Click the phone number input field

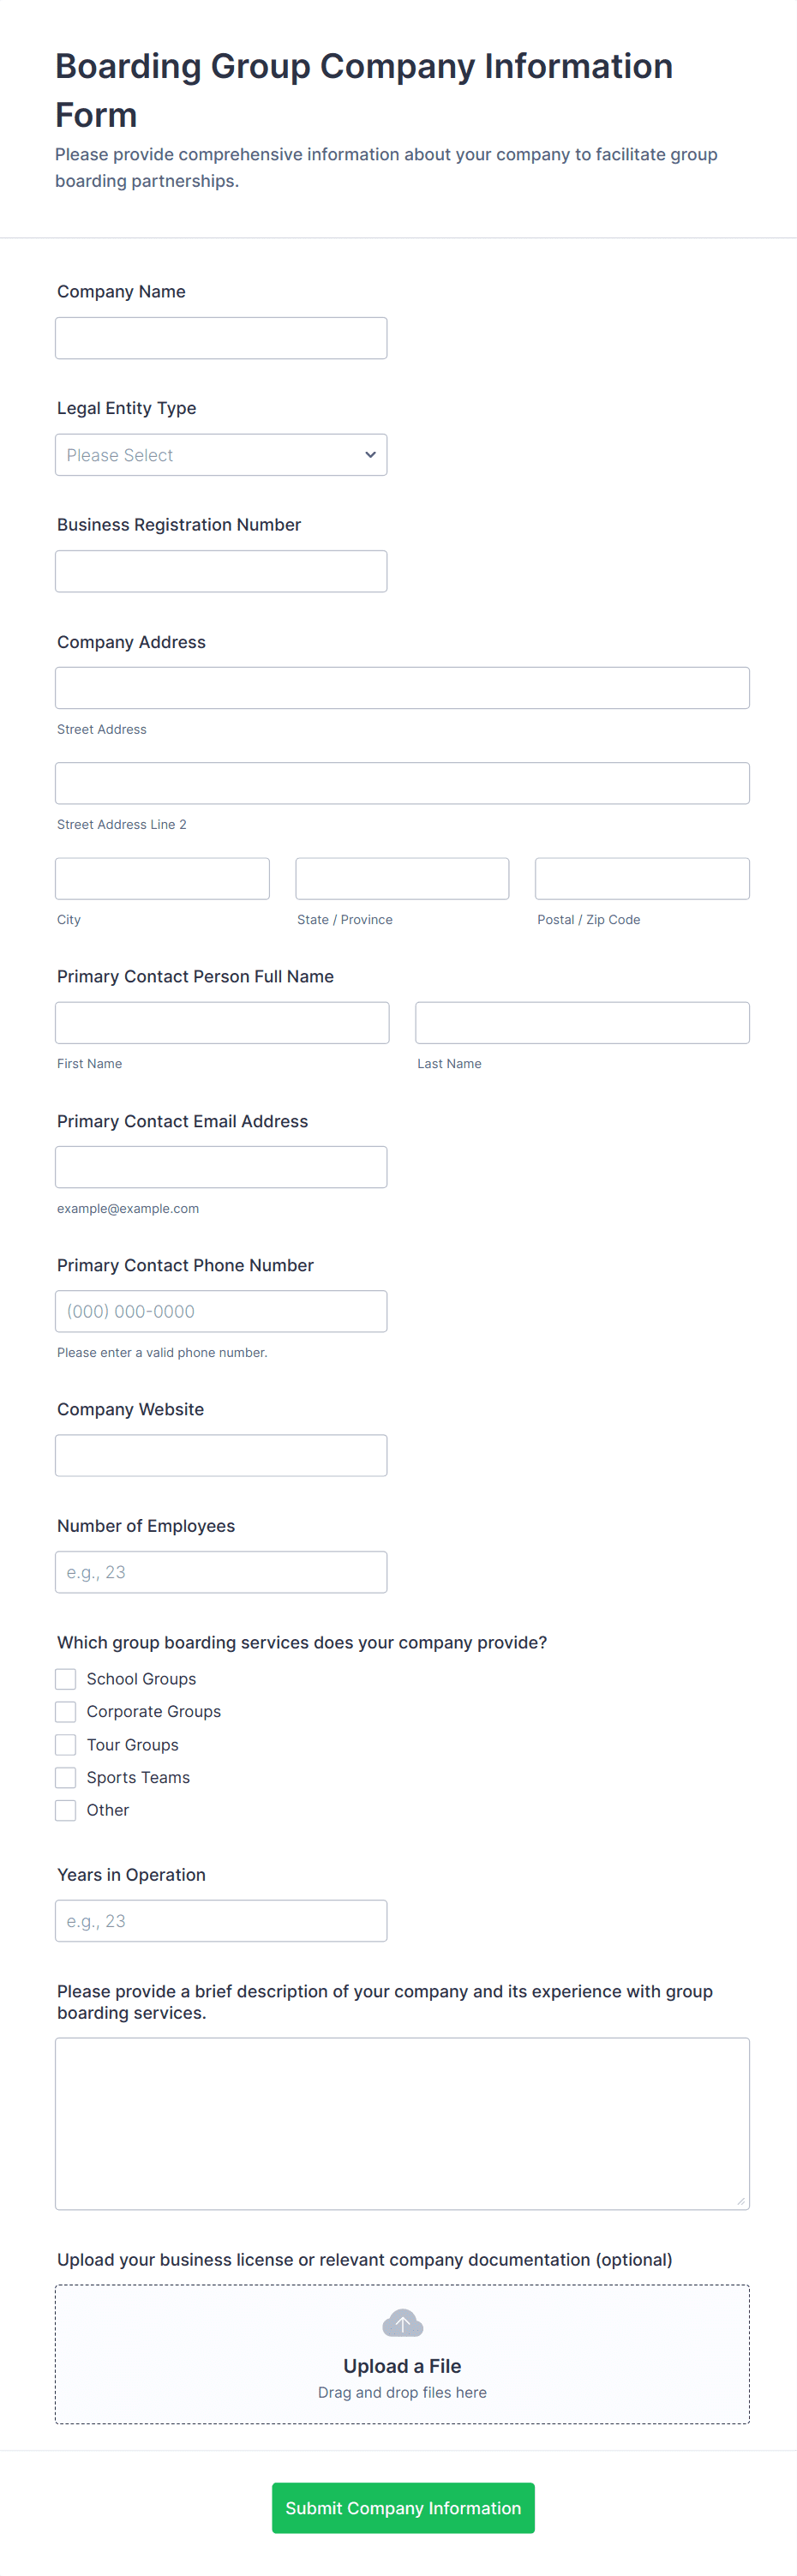pyautogui.click(x=221, y=1311)
